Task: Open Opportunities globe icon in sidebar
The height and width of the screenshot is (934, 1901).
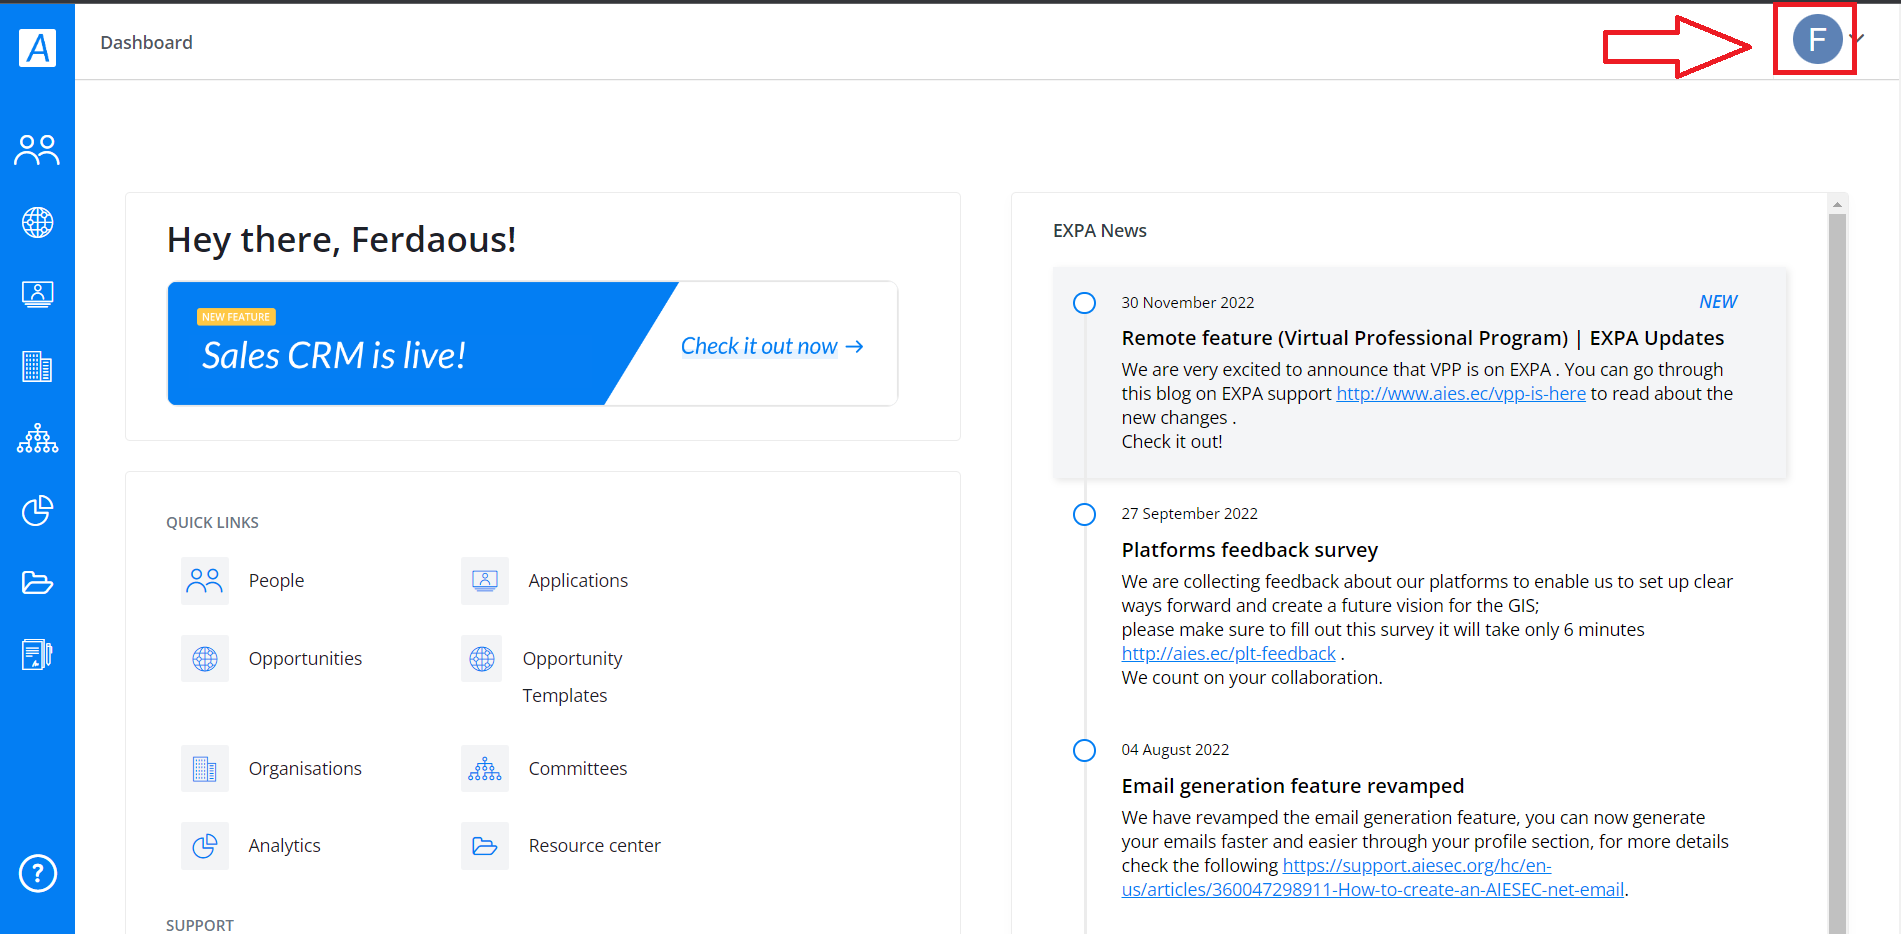Action: click(x=37, y=222)
